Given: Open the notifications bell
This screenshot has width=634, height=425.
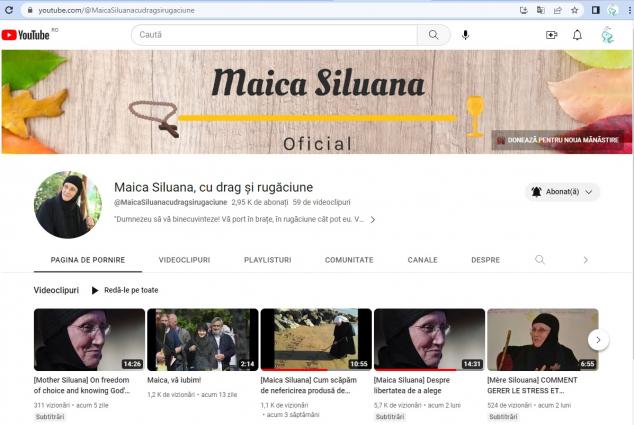Looking at the screenshot, I should click(577, 35).
